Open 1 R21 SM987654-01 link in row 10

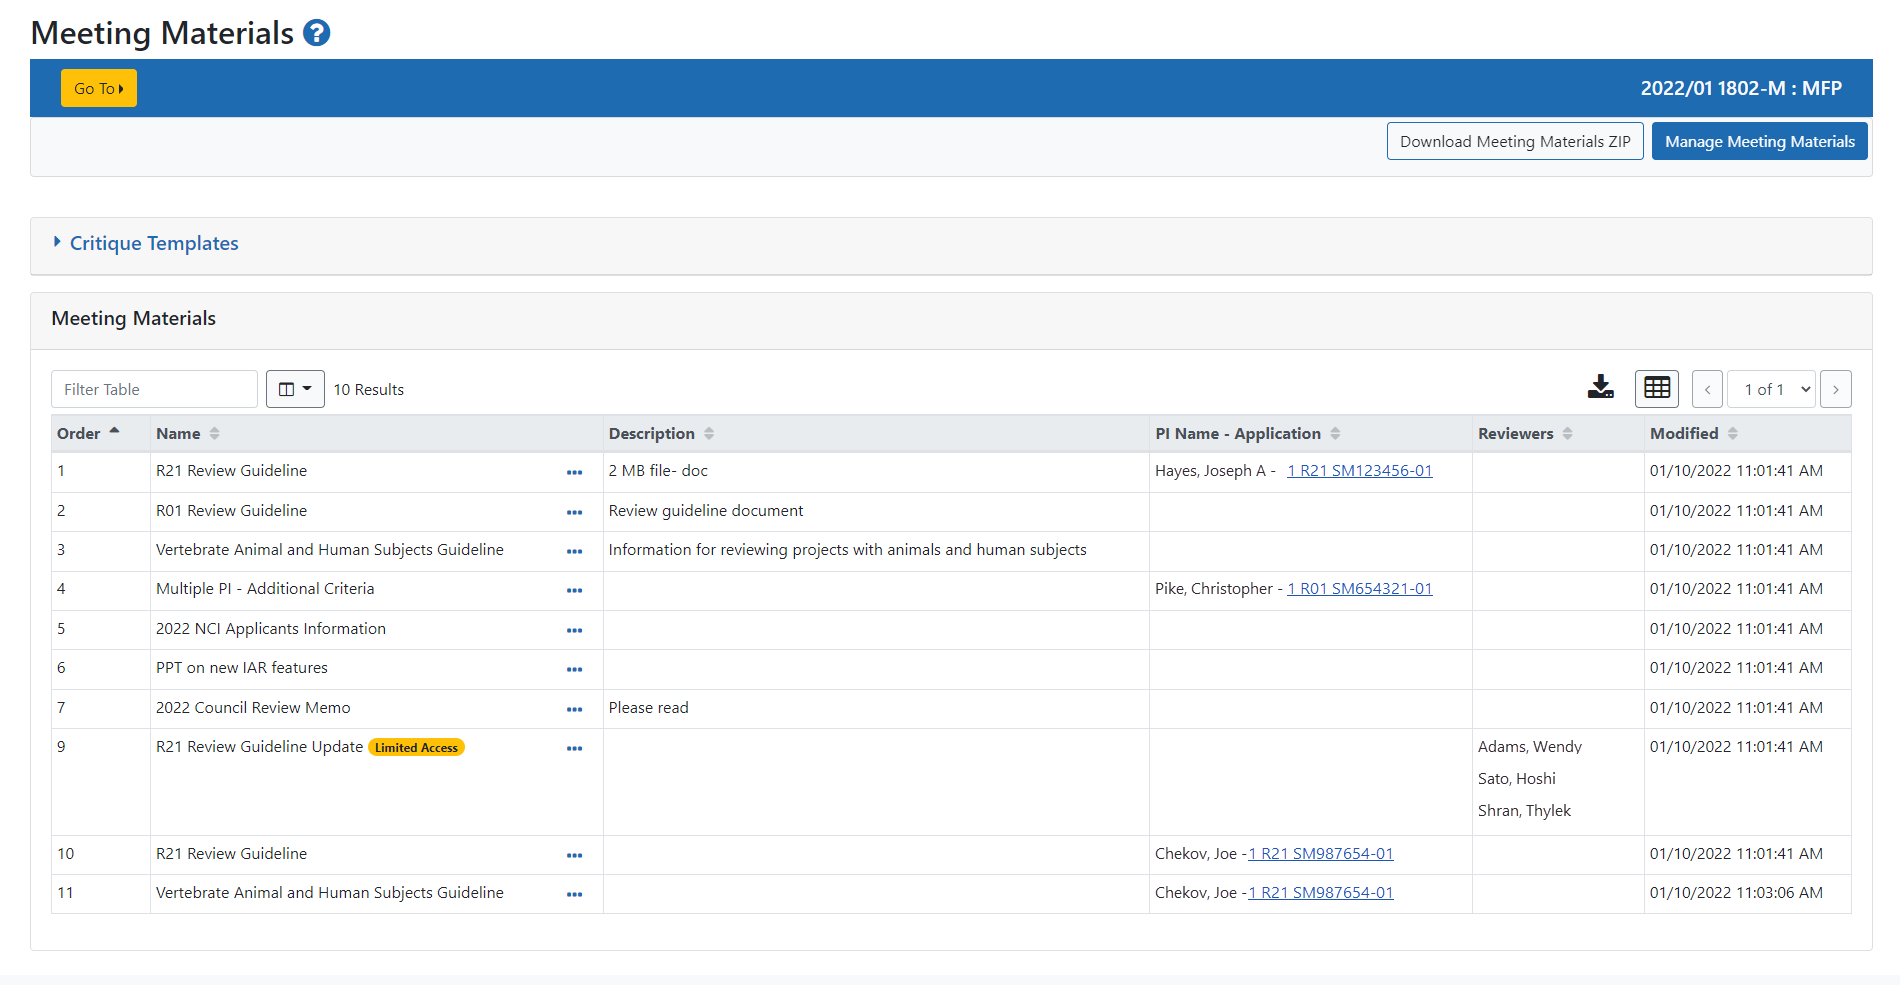click(1321, 853)
